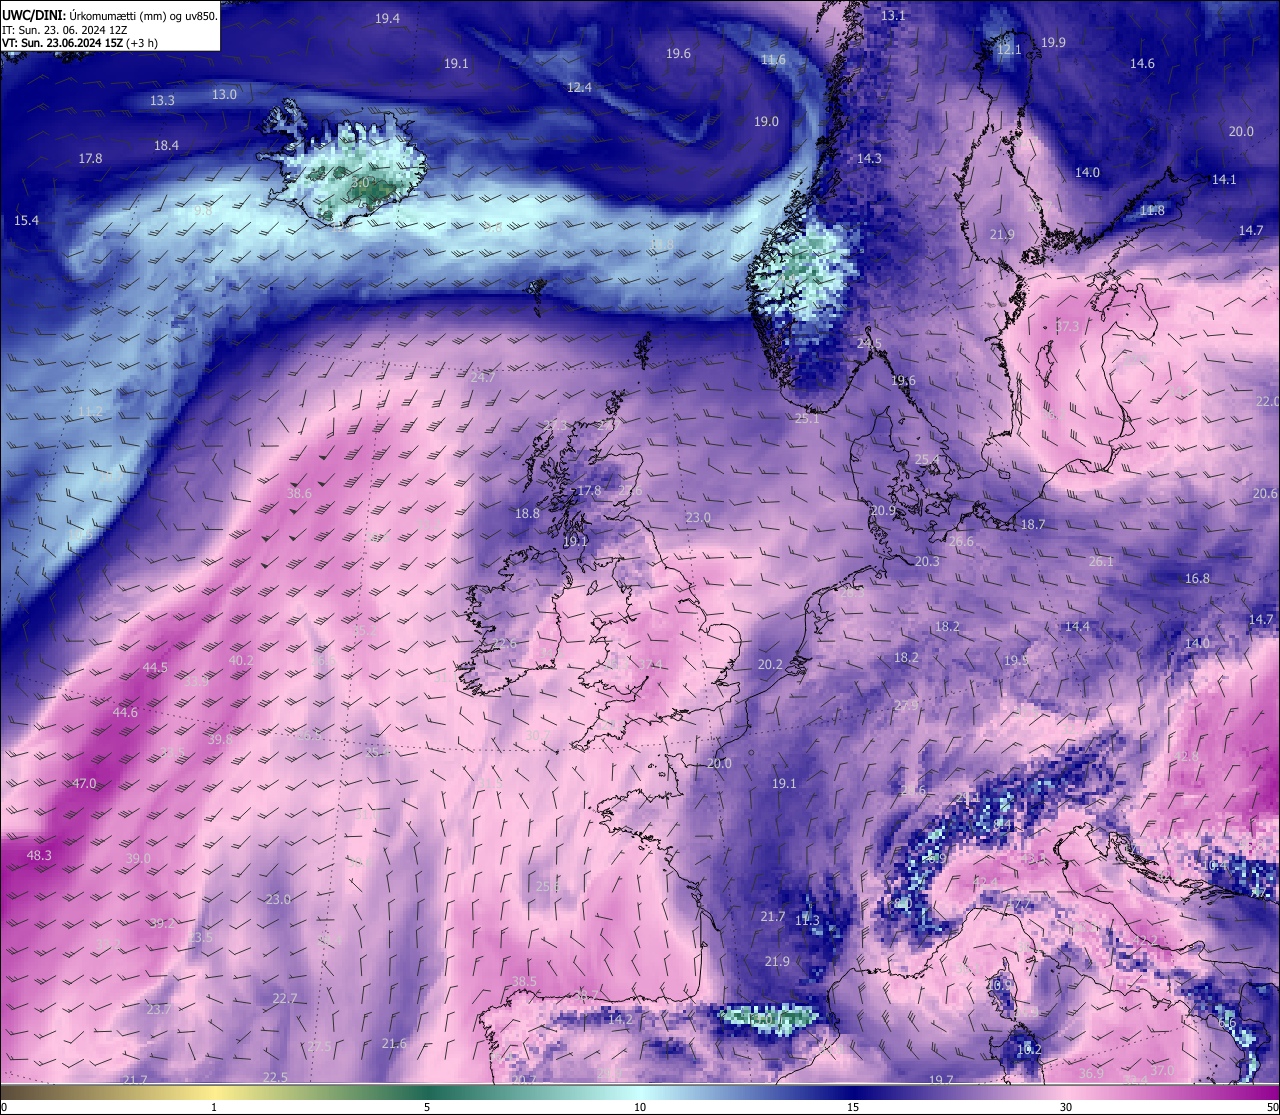Screen dimensions: 1280x1115
Task: Click the 19.0 value label
Action: coord(766,122)
